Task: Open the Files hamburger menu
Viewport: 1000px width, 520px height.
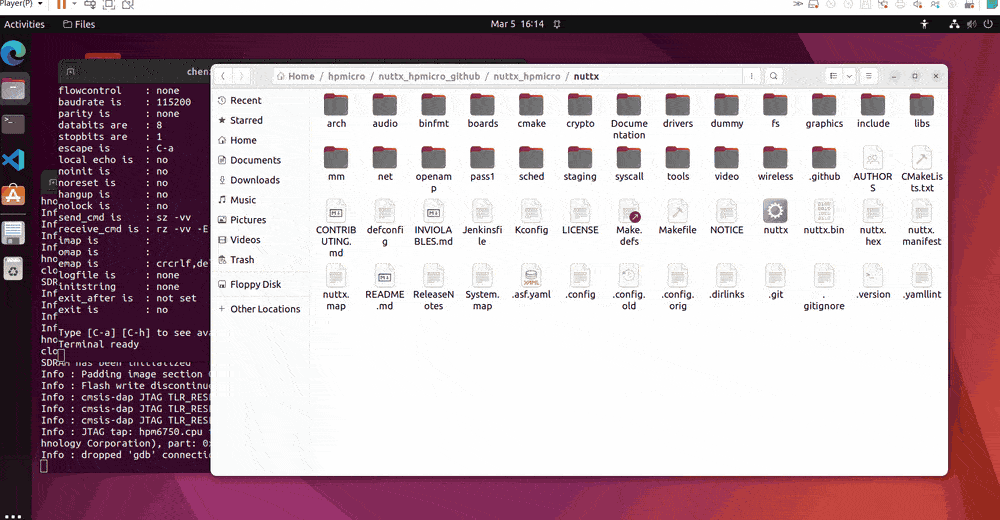Action: [x=869, y=76]
